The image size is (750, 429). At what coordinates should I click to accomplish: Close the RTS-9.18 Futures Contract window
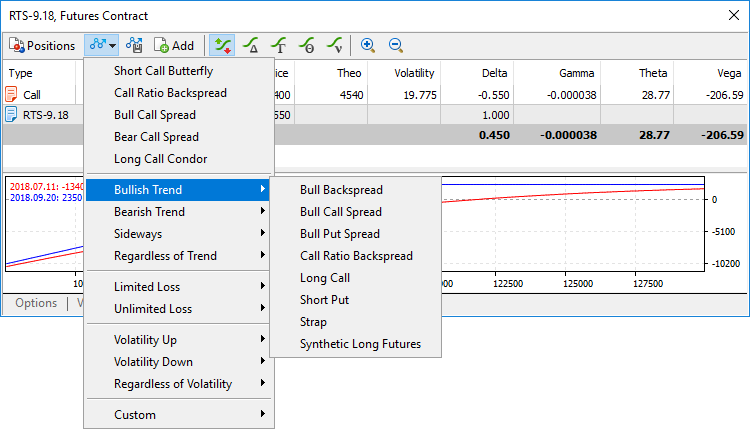734,15
